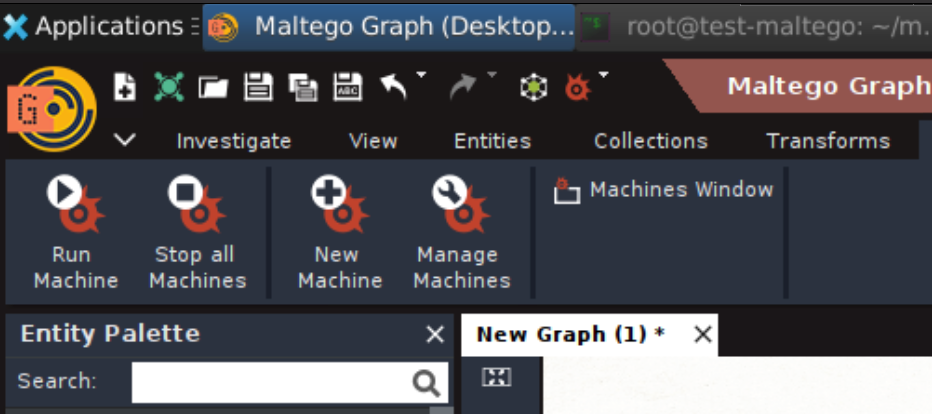Click the Save All stacked disks icon

tap(303, 88)
